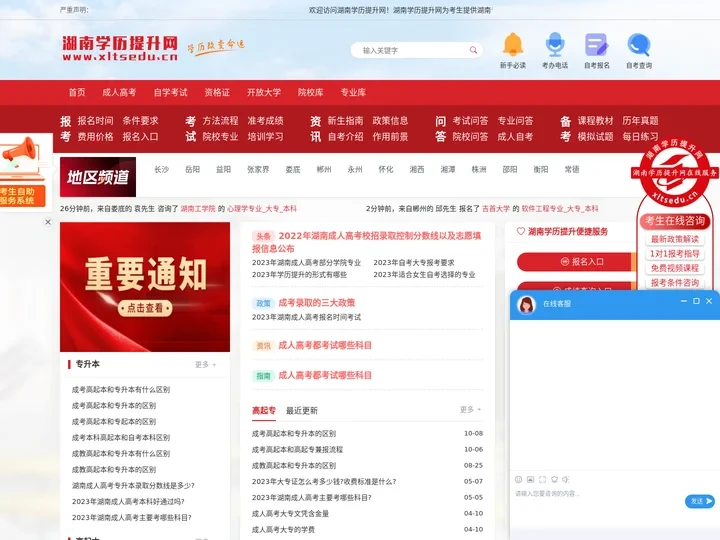The image size is (720, 540).
Task: Click 吉首大学 in the ticker
Action: (x=496, y=208)
